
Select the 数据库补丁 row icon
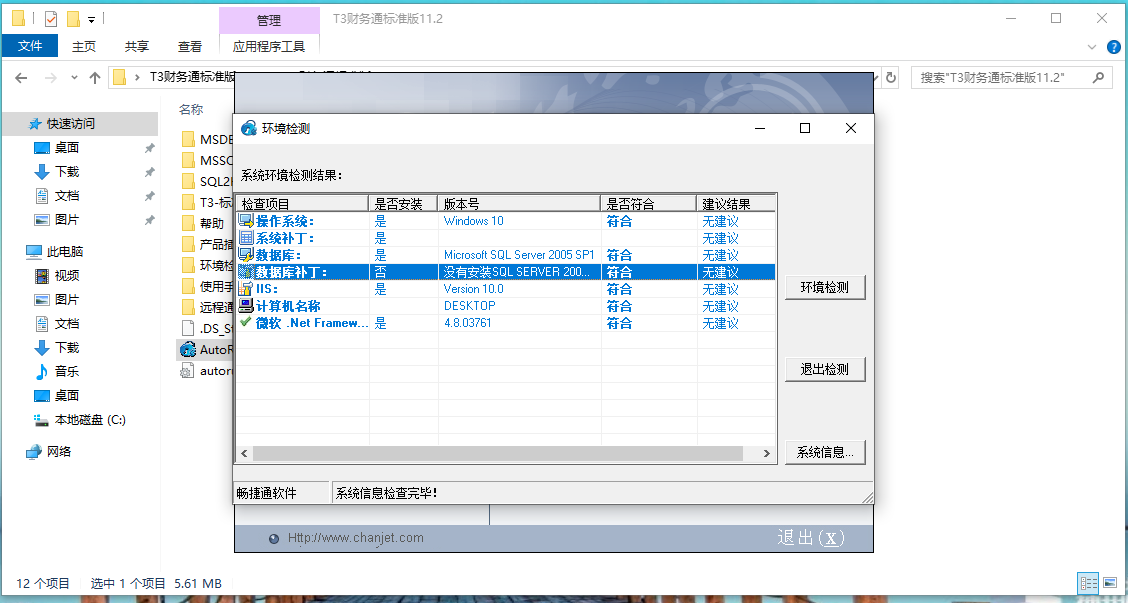point(246,272)
